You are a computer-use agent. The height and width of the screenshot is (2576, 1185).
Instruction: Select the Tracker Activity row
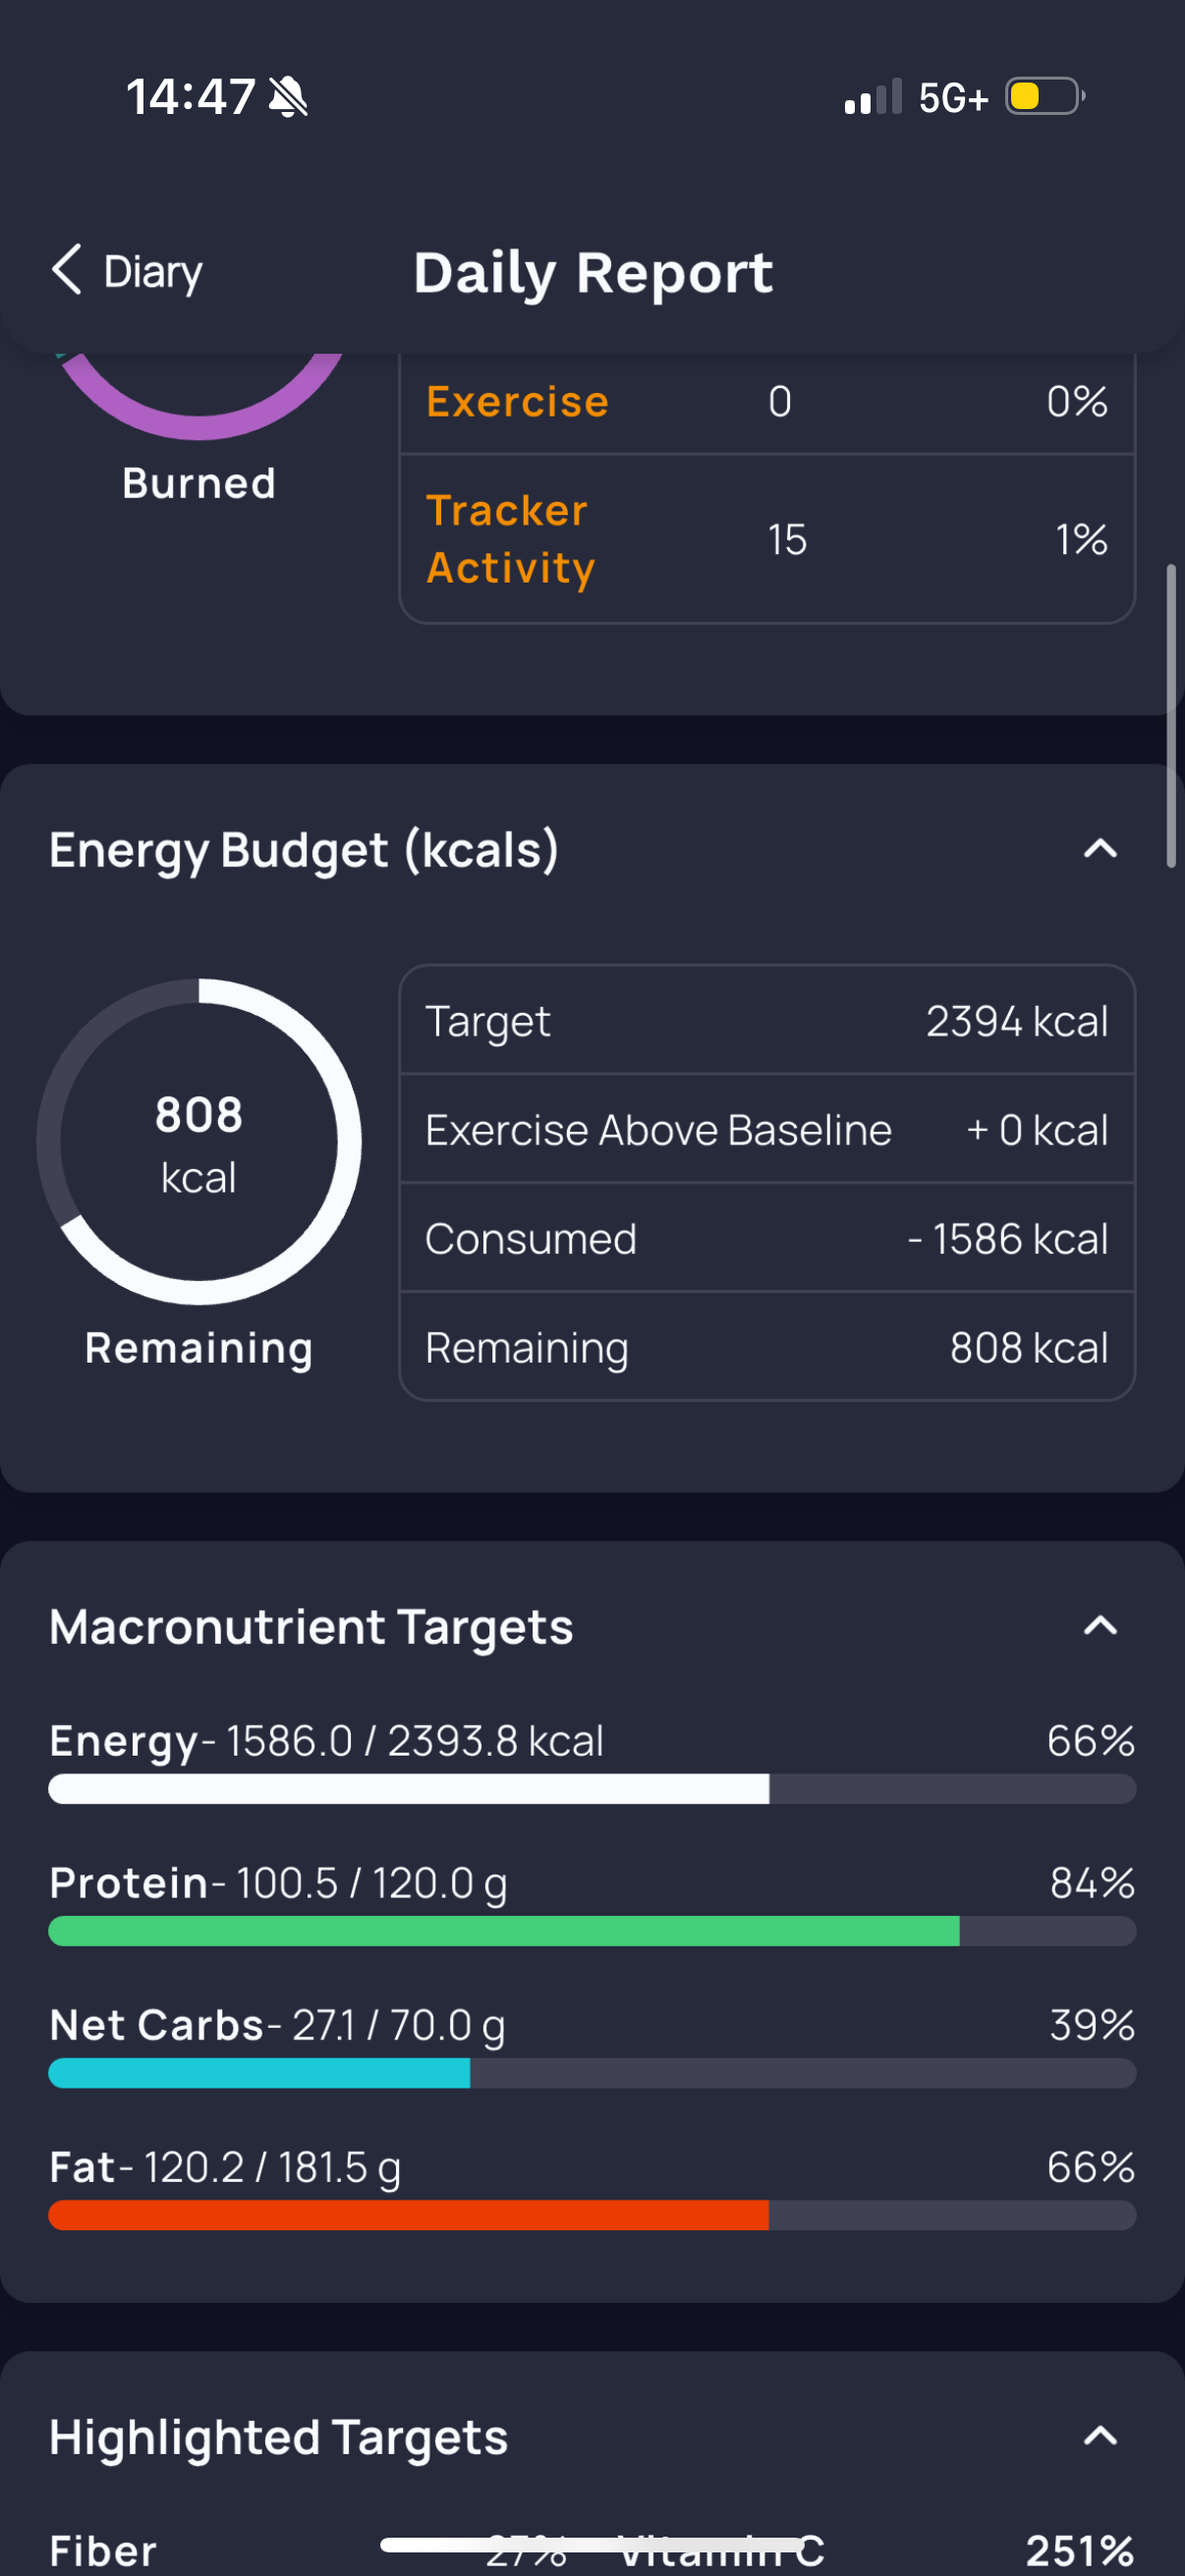(x=767, y=539)
